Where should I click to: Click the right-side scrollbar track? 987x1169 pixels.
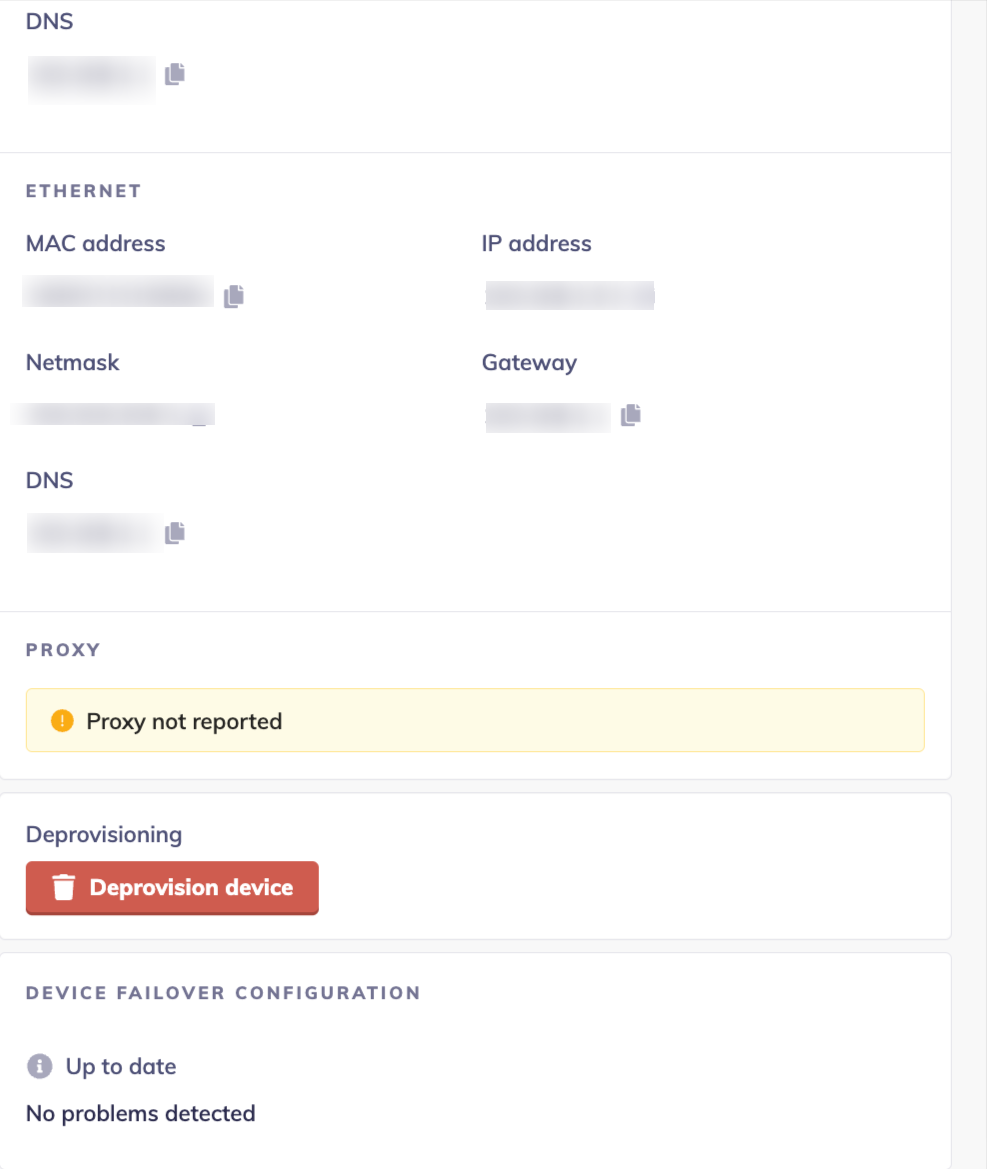tap(968, 600)
